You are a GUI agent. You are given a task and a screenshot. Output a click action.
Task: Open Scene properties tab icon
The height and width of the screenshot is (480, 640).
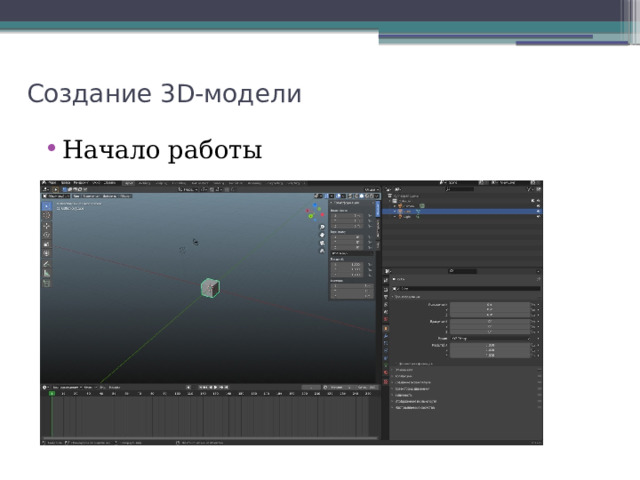(x=386, y=312)
